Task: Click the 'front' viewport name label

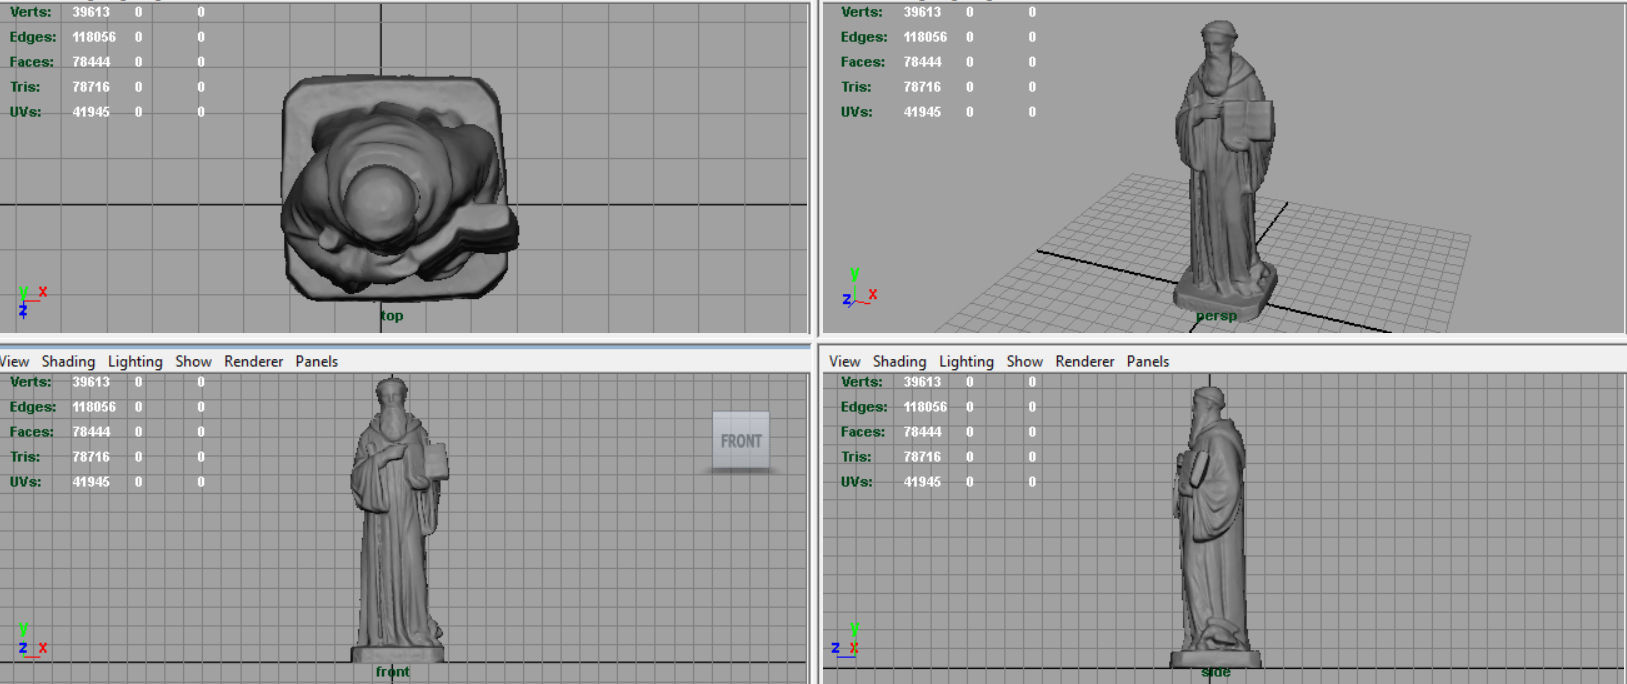Action: pyautogui.click(x=392, y=672)
